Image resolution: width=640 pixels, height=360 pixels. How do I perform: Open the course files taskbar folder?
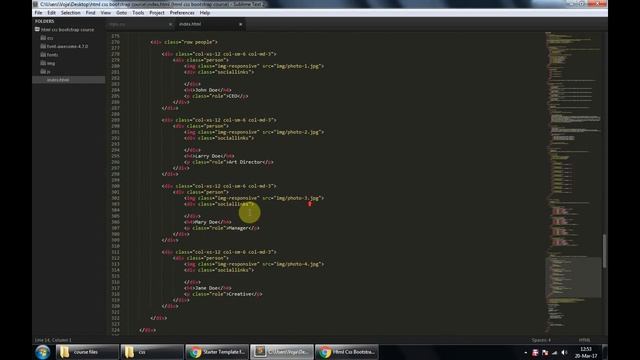tap(87, 352)
